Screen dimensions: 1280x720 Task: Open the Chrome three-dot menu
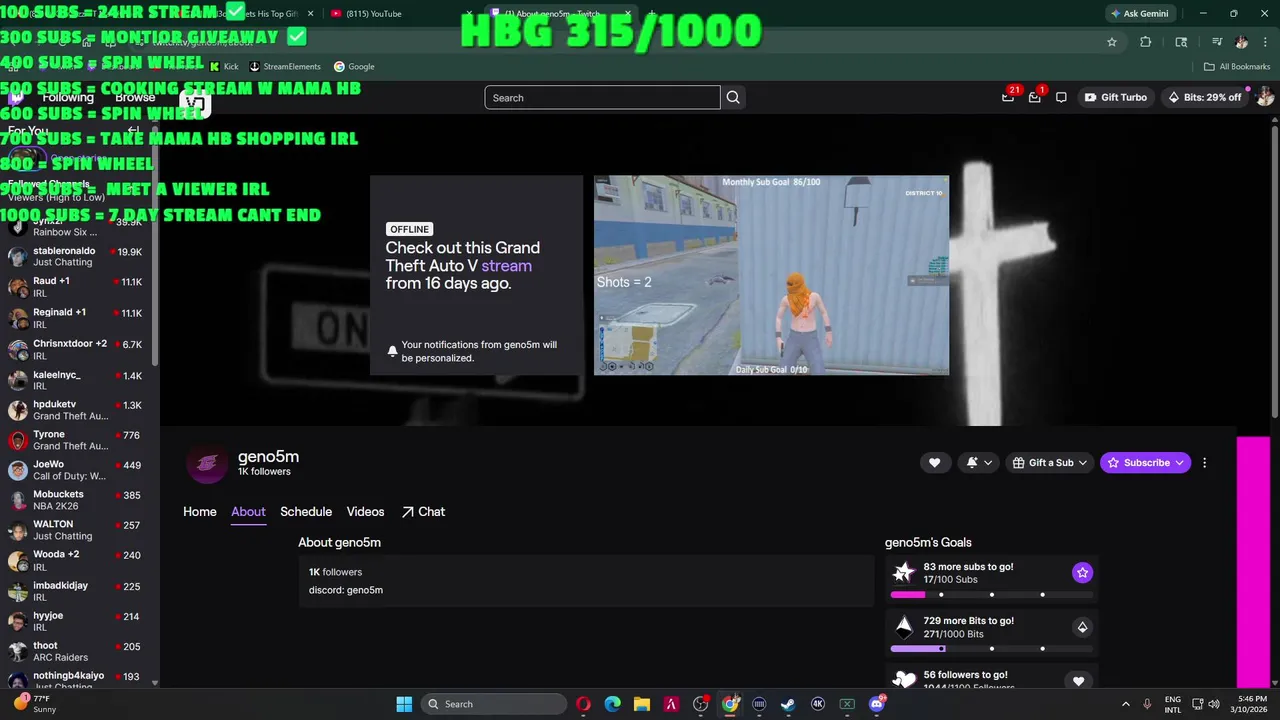[x=1263, y=42]
